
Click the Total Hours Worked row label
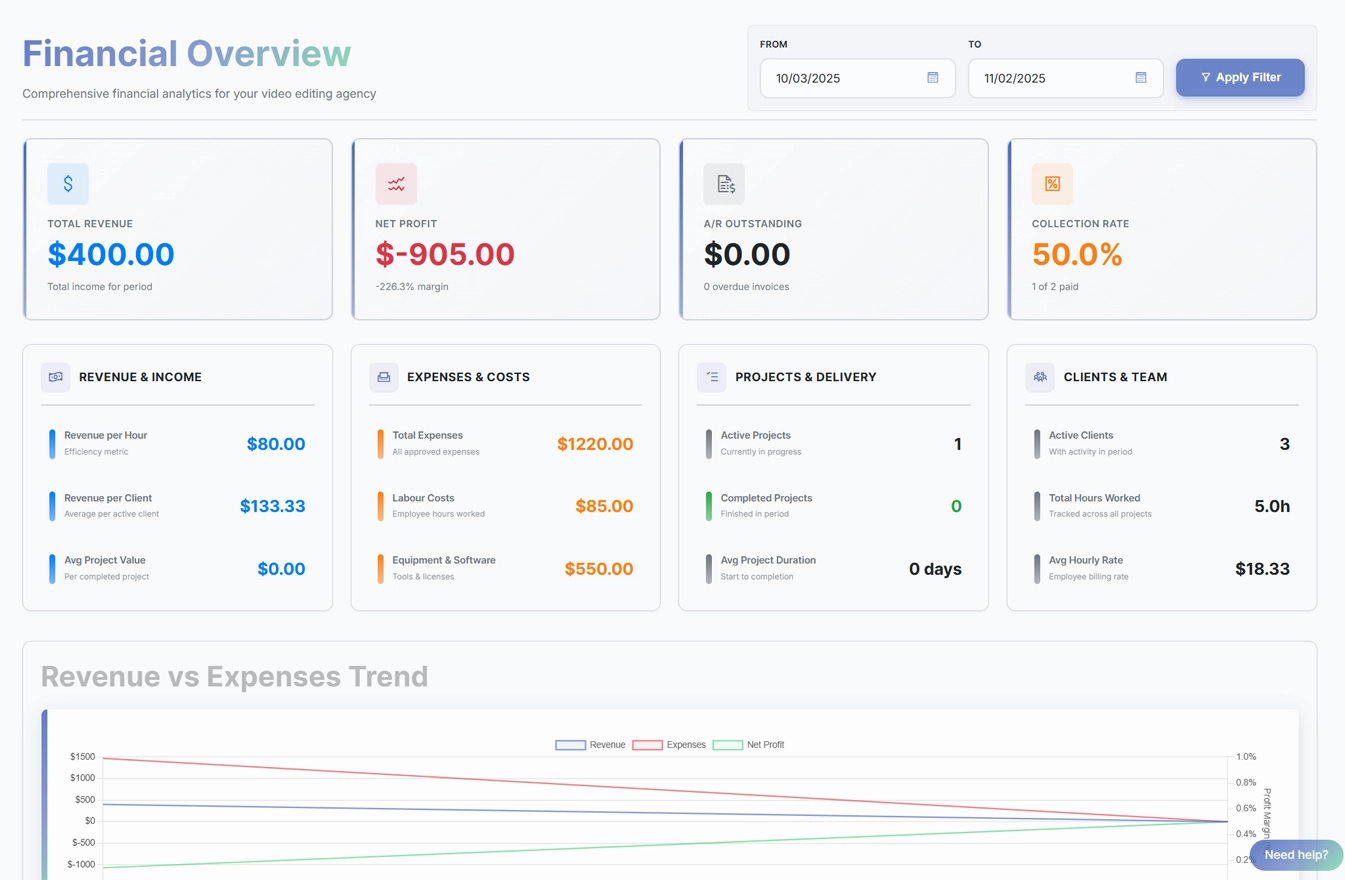1094,498
